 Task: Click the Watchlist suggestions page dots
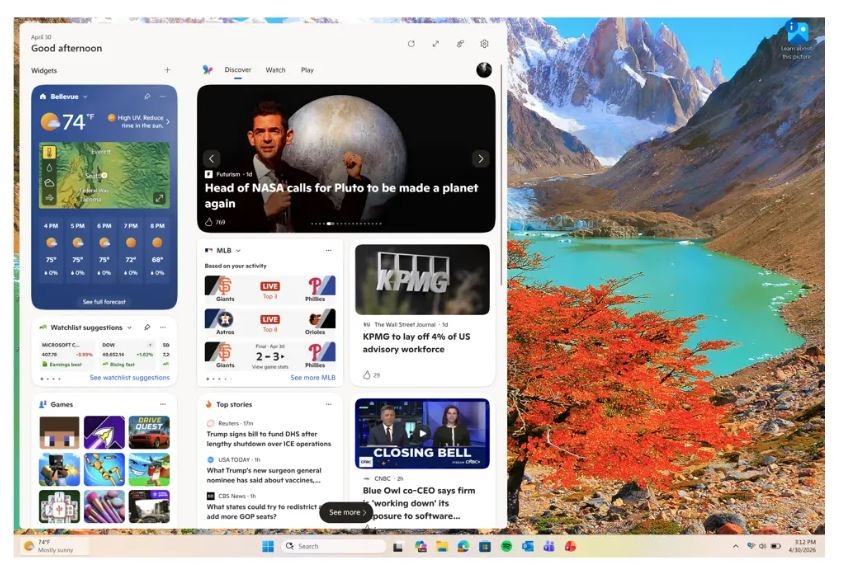[x=51, y=378]
